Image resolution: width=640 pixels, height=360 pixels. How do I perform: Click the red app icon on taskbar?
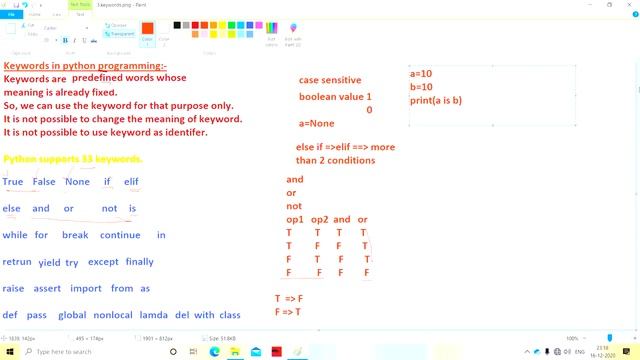point(277,351)
